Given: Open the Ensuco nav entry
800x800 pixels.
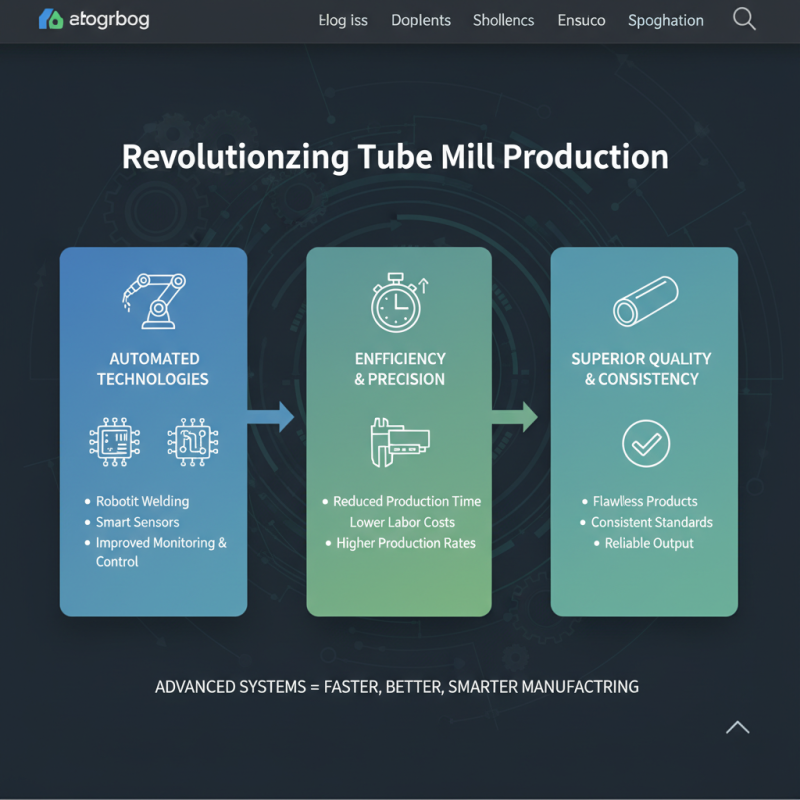Looking at the screenshot, I should coord(581,20).
